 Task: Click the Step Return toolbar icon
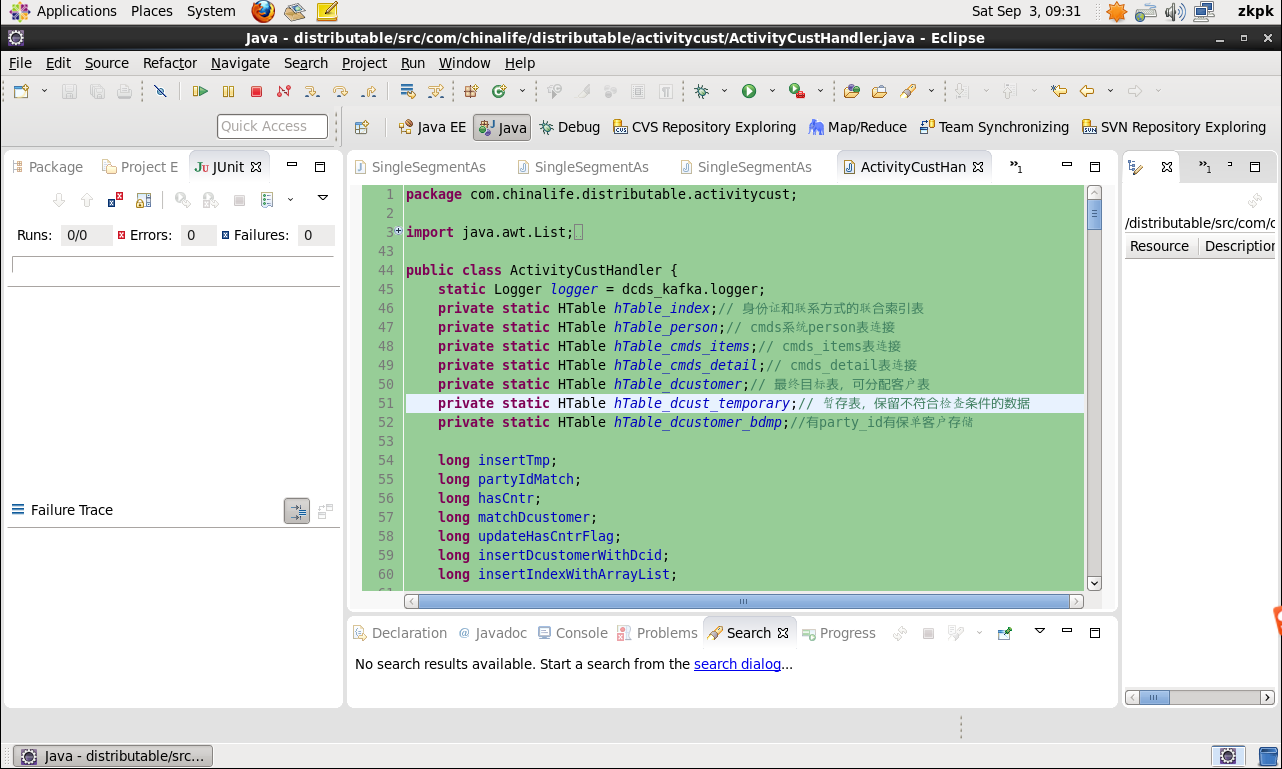(368, 91)
